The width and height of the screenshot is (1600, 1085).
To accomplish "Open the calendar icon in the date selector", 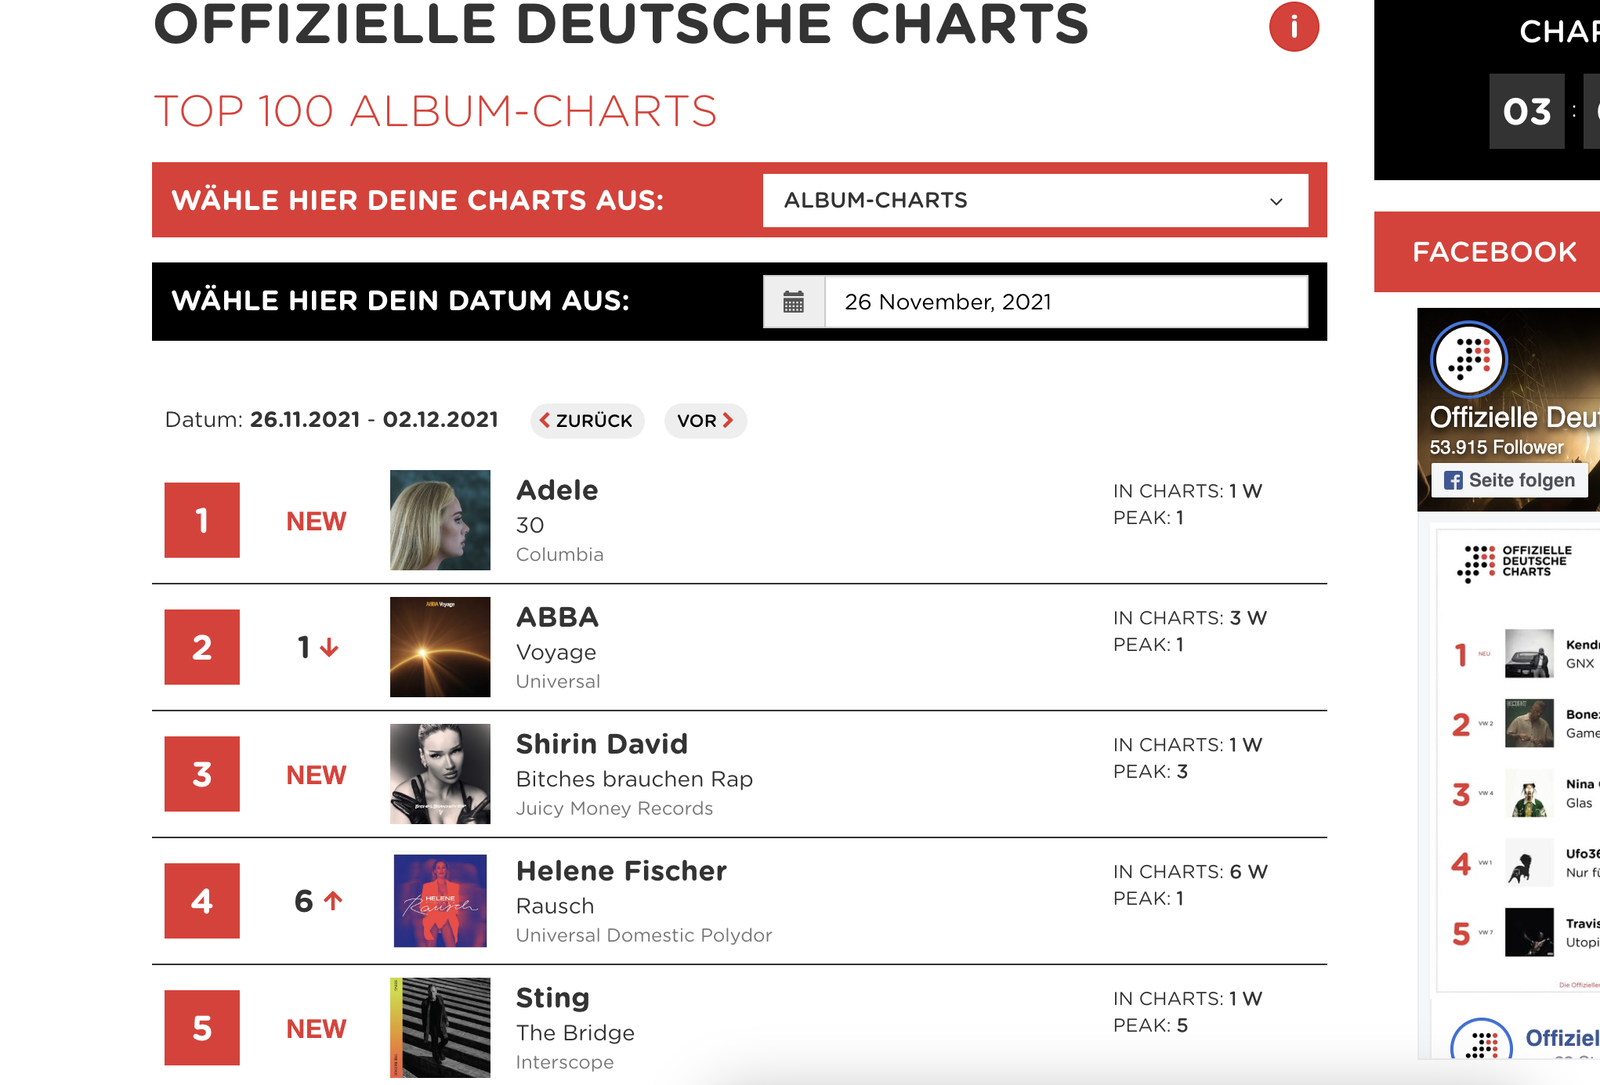I will 793,301.
